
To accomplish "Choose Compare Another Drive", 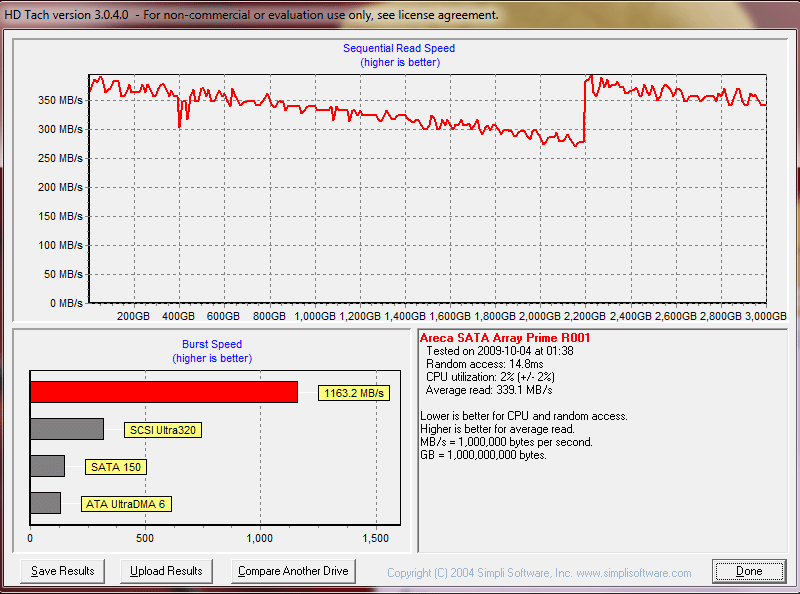I will 293,571.
